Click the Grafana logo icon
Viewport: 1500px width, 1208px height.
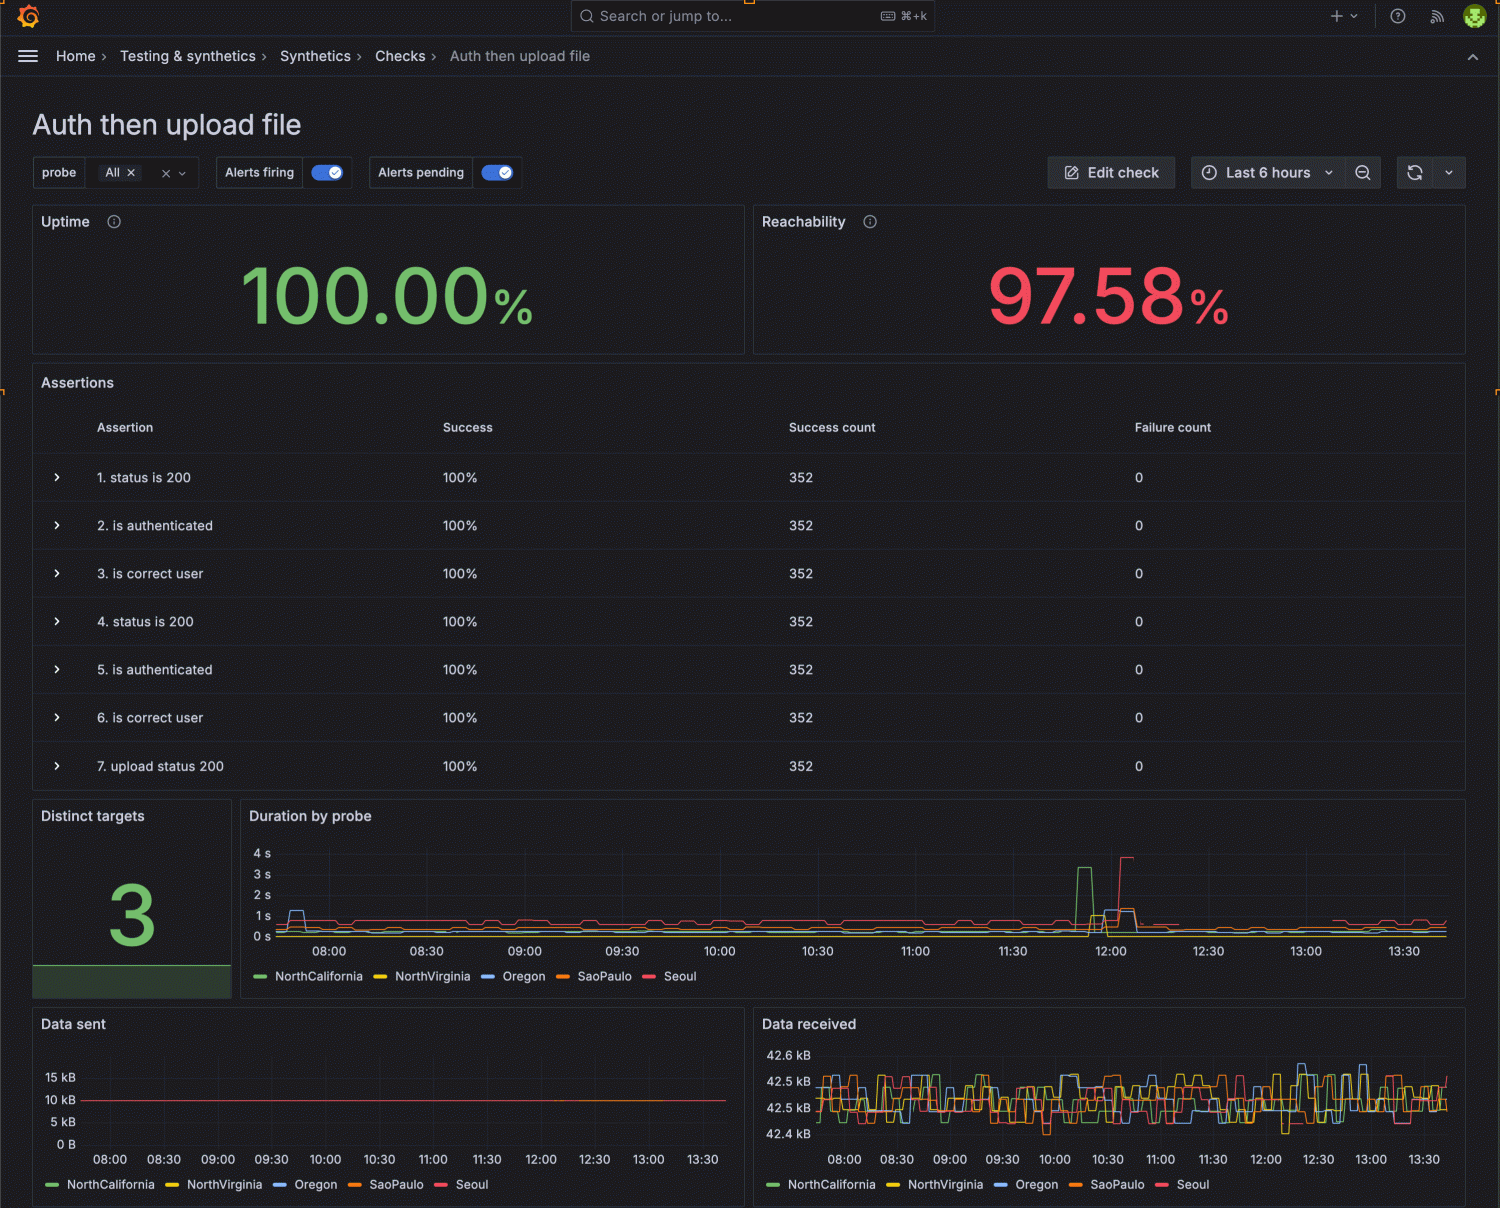click(x=27, y=16)
